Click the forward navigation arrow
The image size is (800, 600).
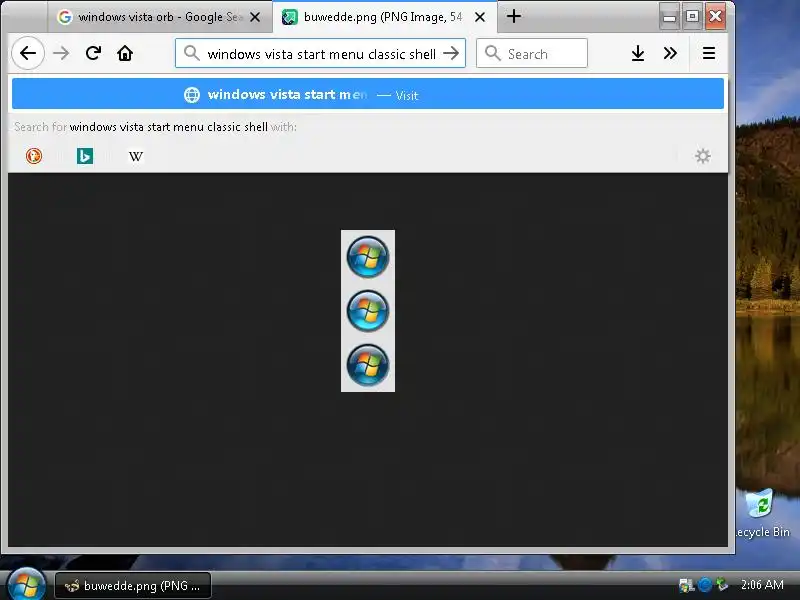pyautogui.click(x=61, y=53)
